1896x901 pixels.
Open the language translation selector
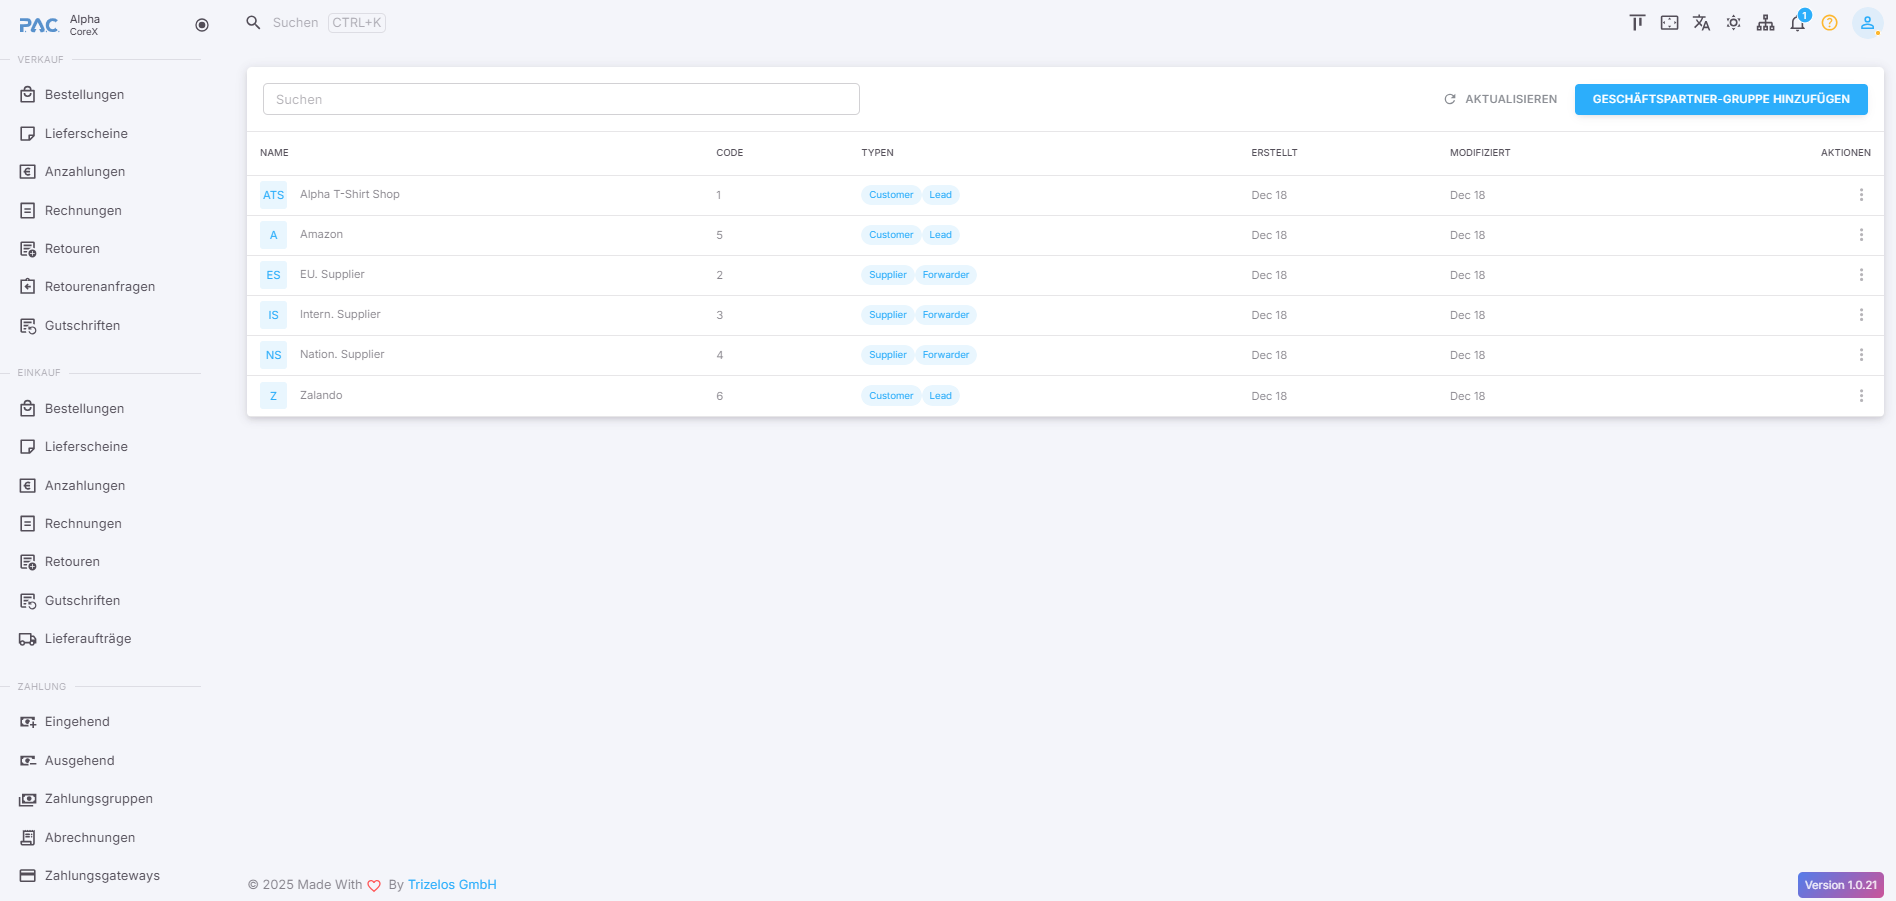1701,23
